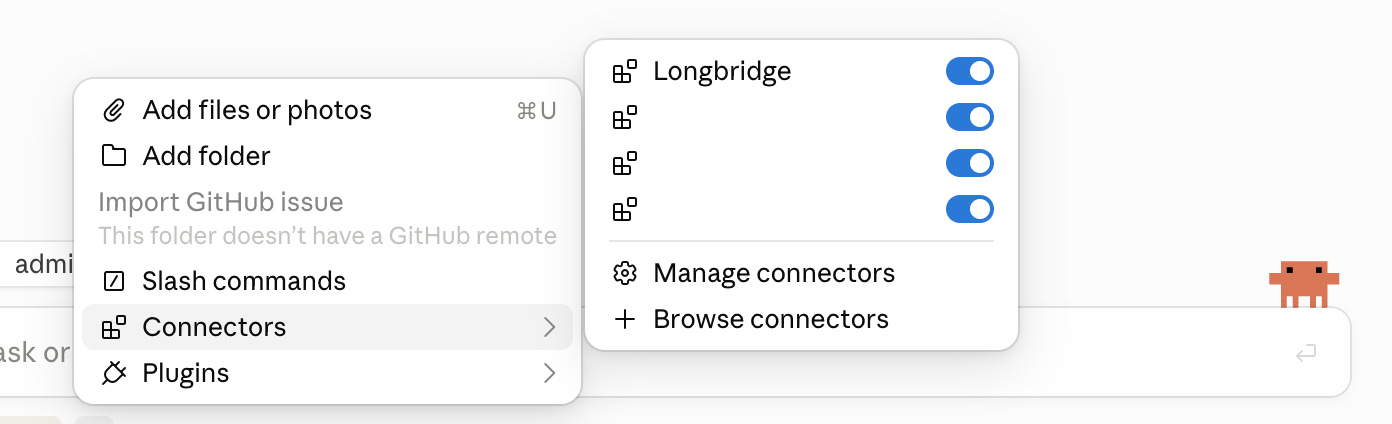
Task: Click the gear icon for Manage connectors
Action: [625, 273]
